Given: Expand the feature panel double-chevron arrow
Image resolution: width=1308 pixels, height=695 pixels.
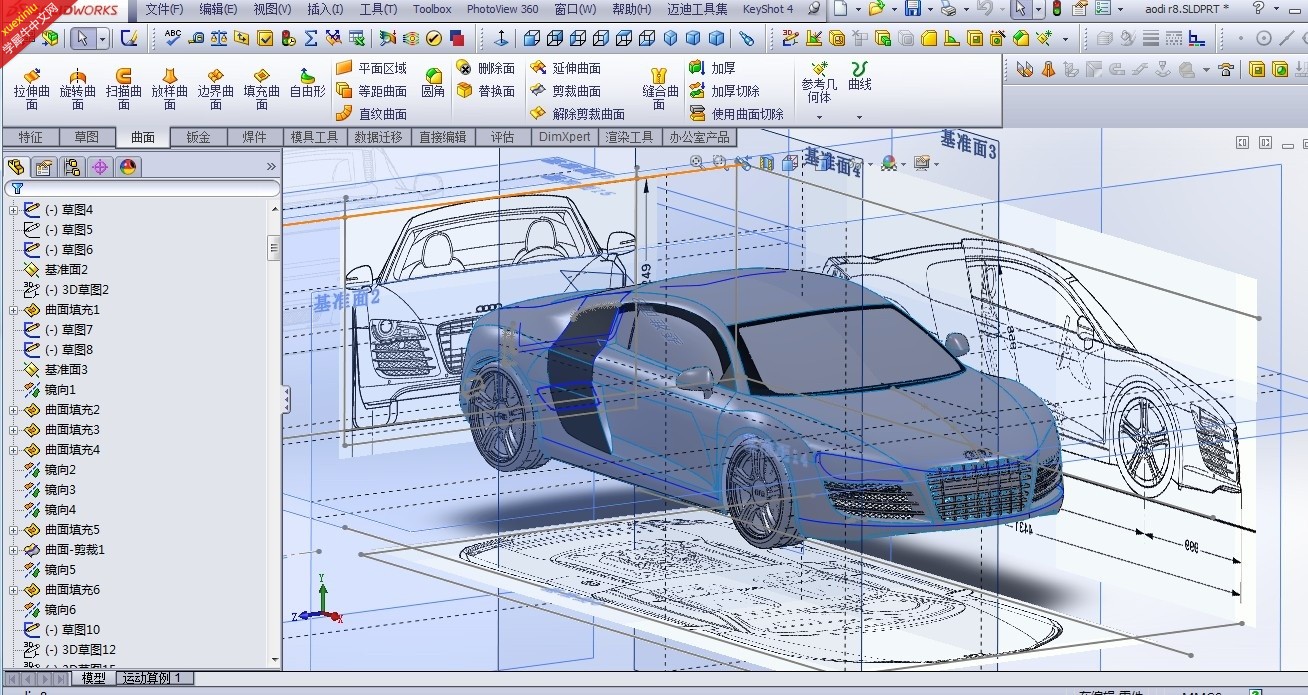Looking at the screenshot, I should point(271,167).
